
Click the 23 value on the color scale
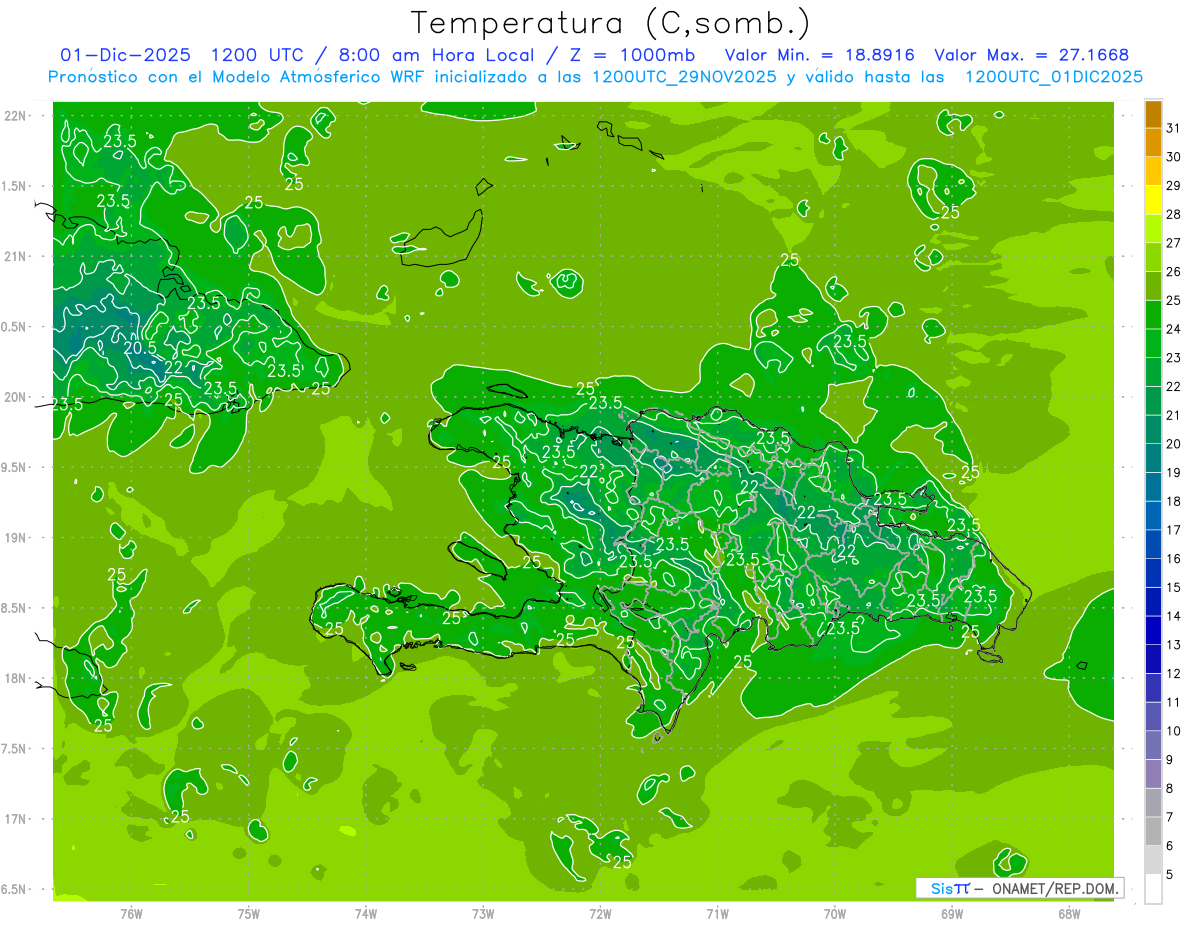pyautogui.click(x=1174, y=358)
